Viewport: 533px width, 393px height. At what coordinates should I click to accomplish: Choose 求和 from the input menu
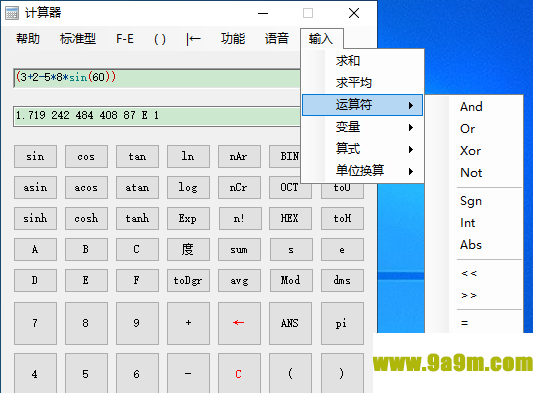pos(362,61)
